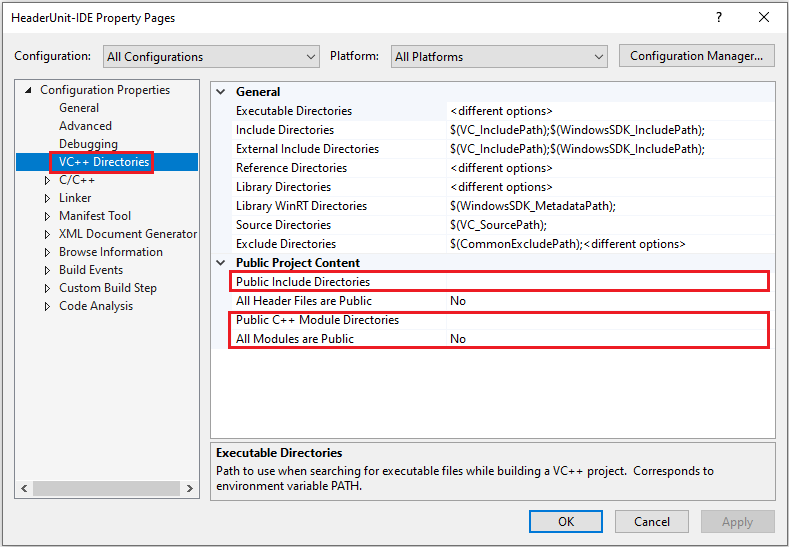The image size is (789, 547).
Task: Click the tree scrollbar right arrow
Action: pos(189,488)
